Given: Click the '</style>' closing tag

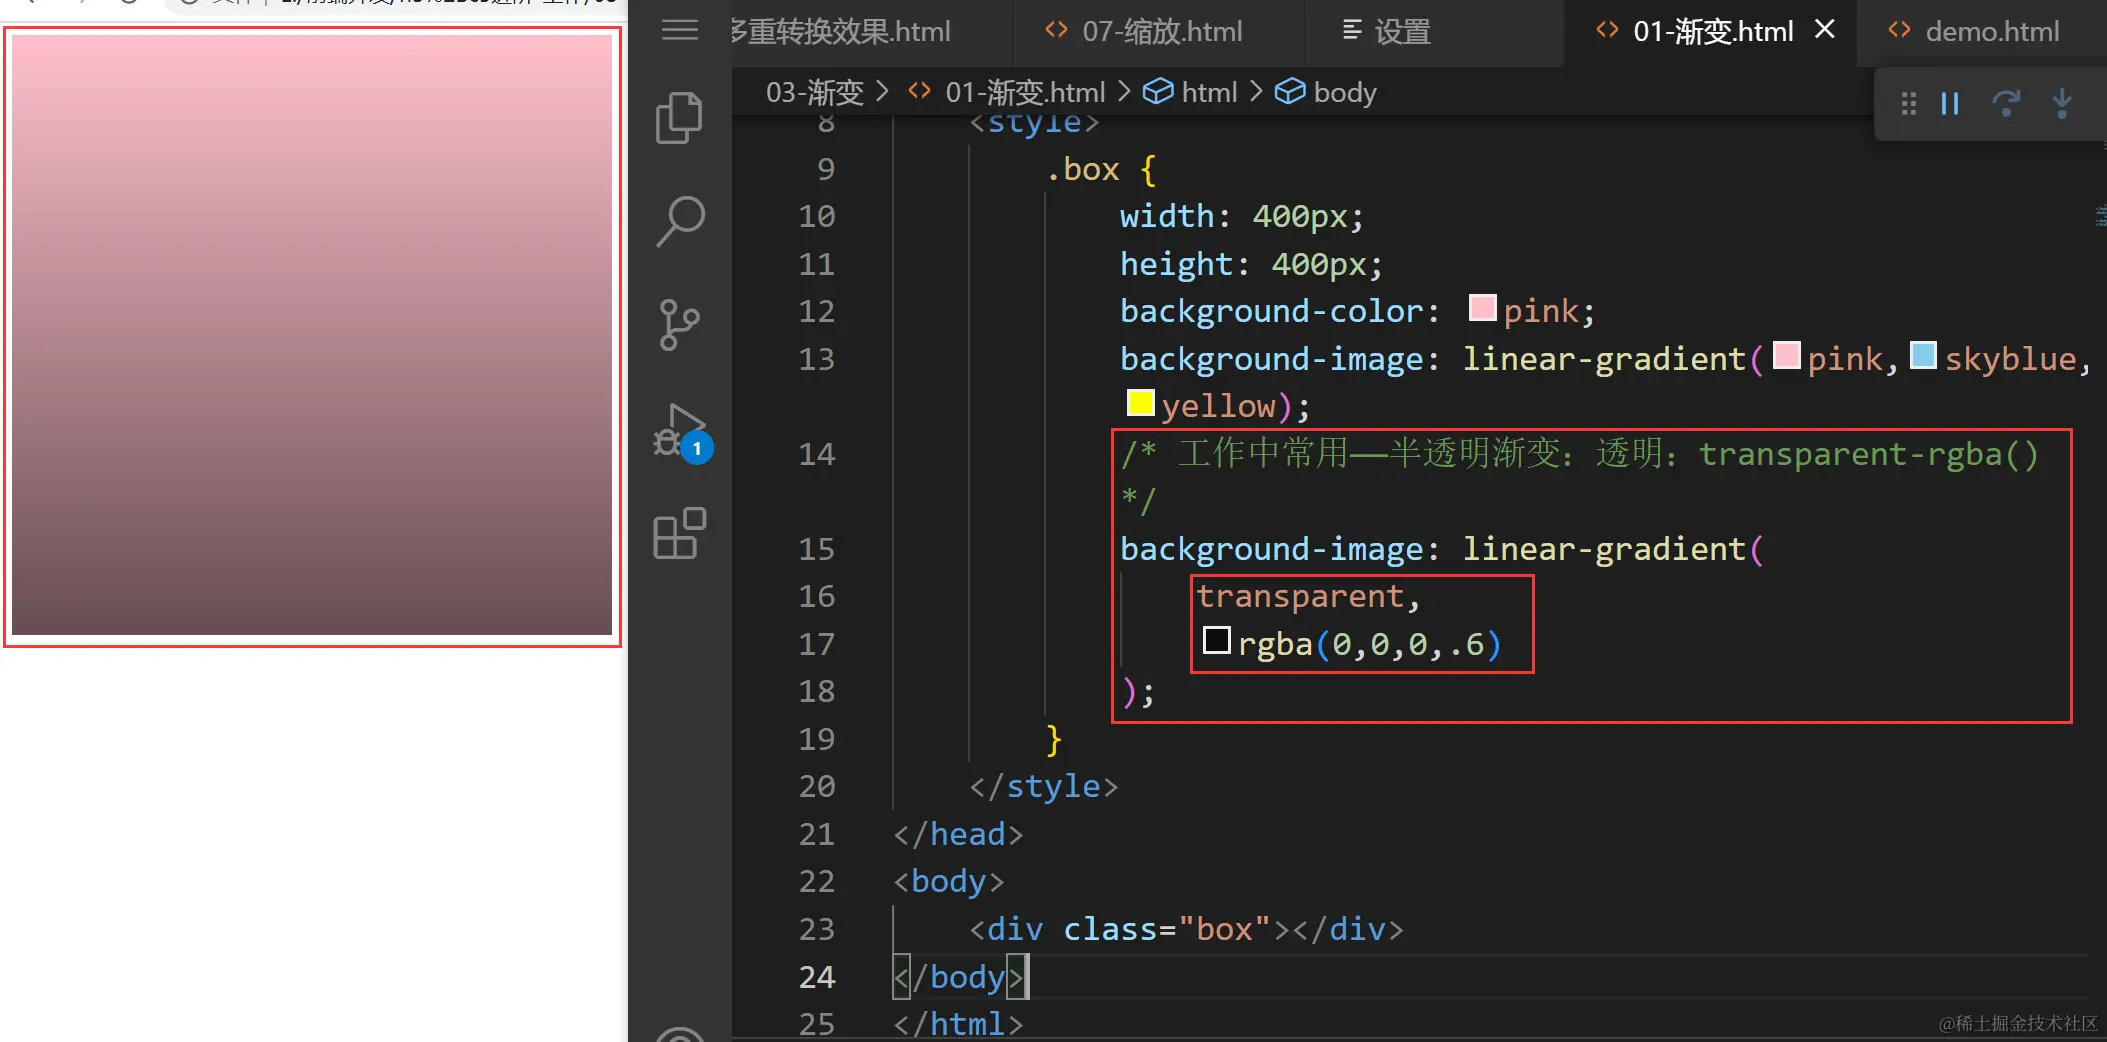Looking at the screenshot, I should (x=1043, y=787).
